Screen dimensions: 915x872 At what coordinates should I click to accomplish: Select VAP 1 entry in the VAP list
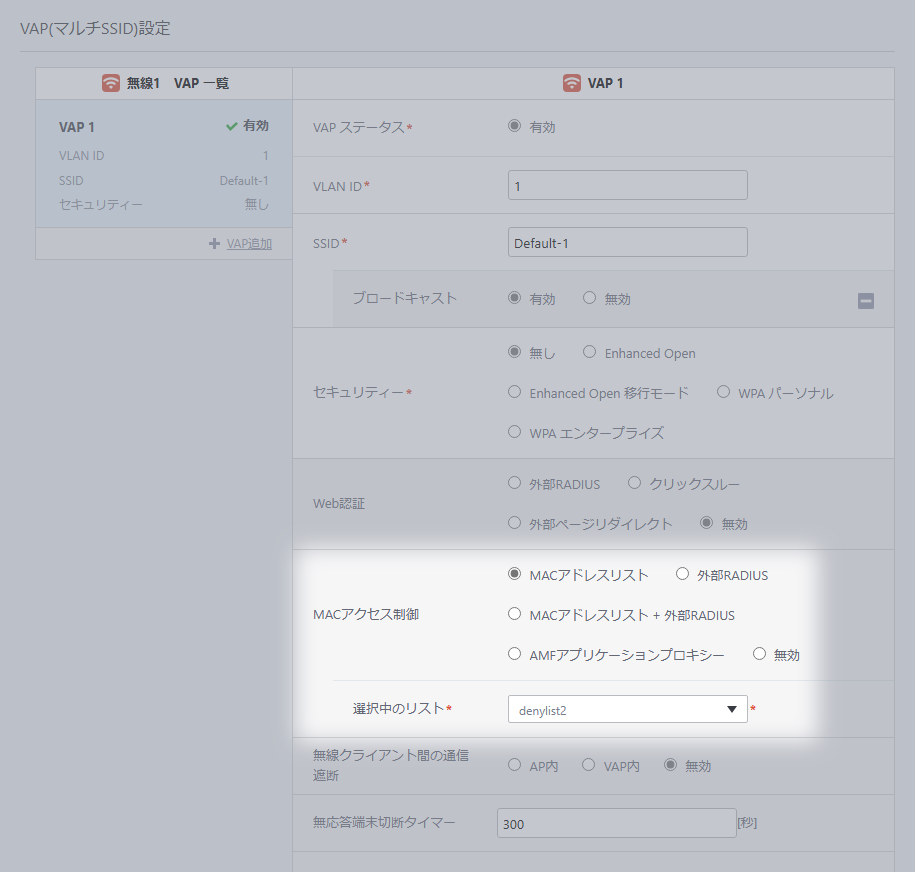point(163,165)
